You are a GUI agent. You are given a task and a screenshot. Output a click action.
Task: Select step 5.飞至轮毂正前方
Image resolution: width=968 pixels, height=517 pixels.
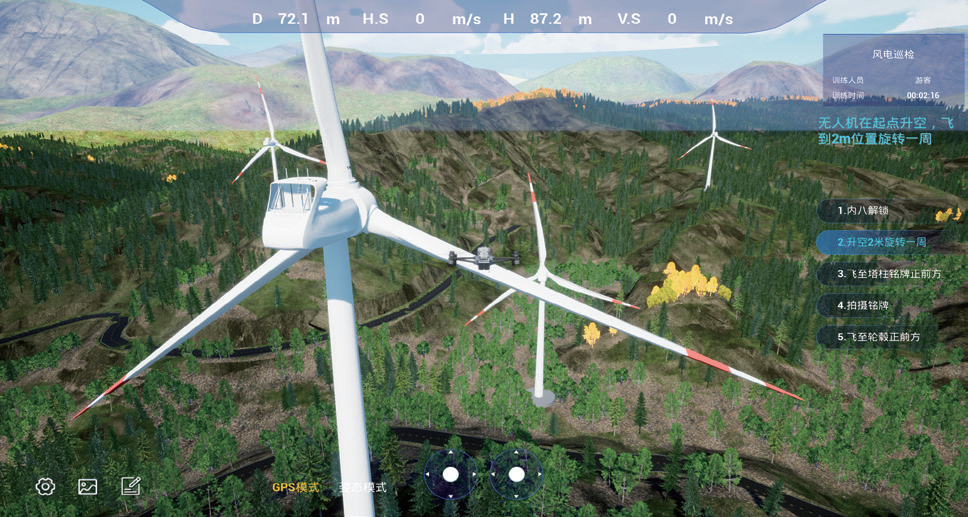tap(878, 337)
